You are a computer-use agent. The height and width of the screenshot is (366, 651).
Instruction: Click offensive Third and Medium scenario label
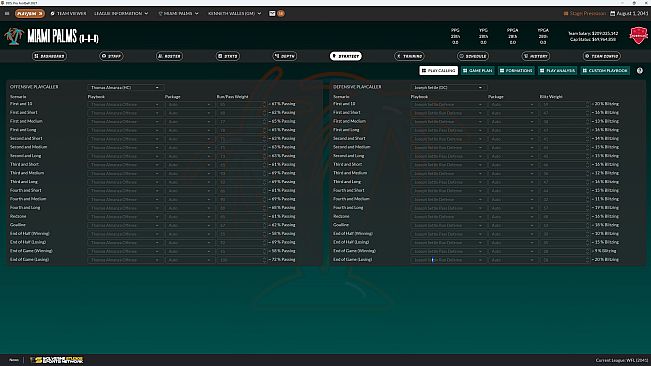27,173
